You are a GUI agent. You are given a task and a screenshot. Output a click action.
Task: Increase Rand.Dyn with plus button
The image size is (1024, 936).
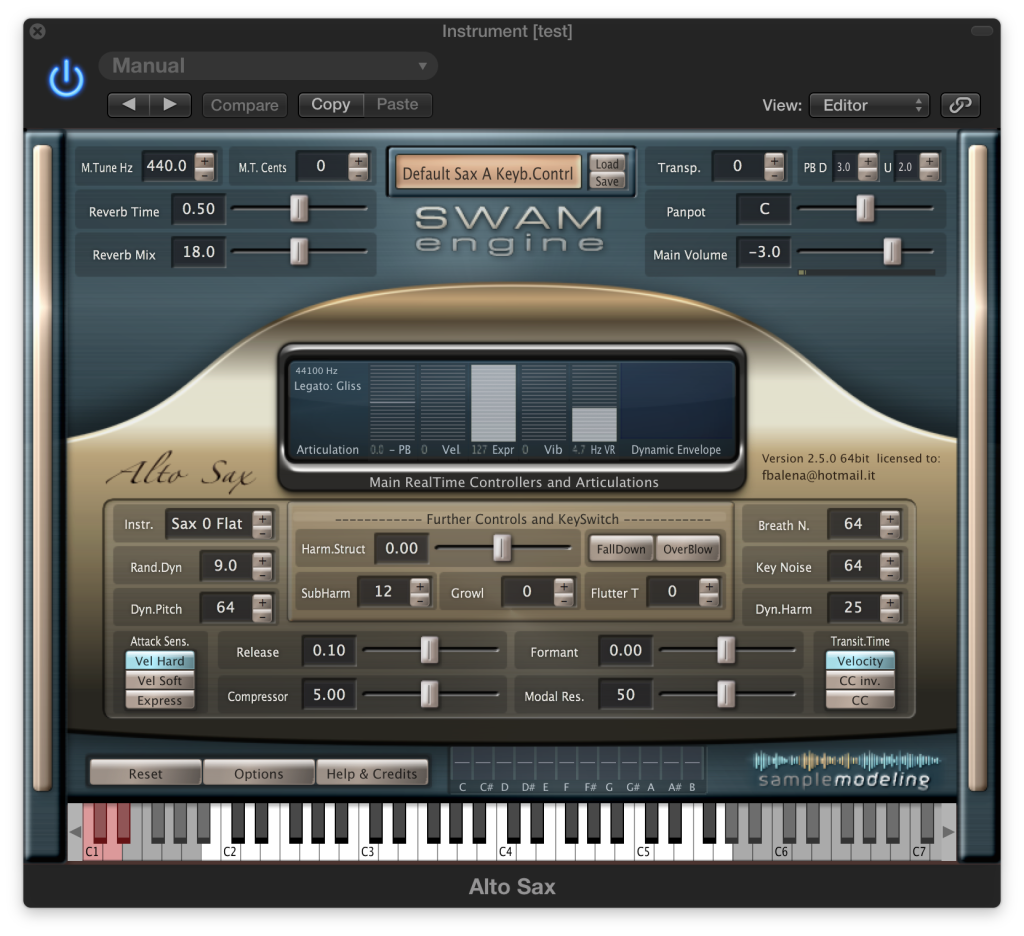263,560
